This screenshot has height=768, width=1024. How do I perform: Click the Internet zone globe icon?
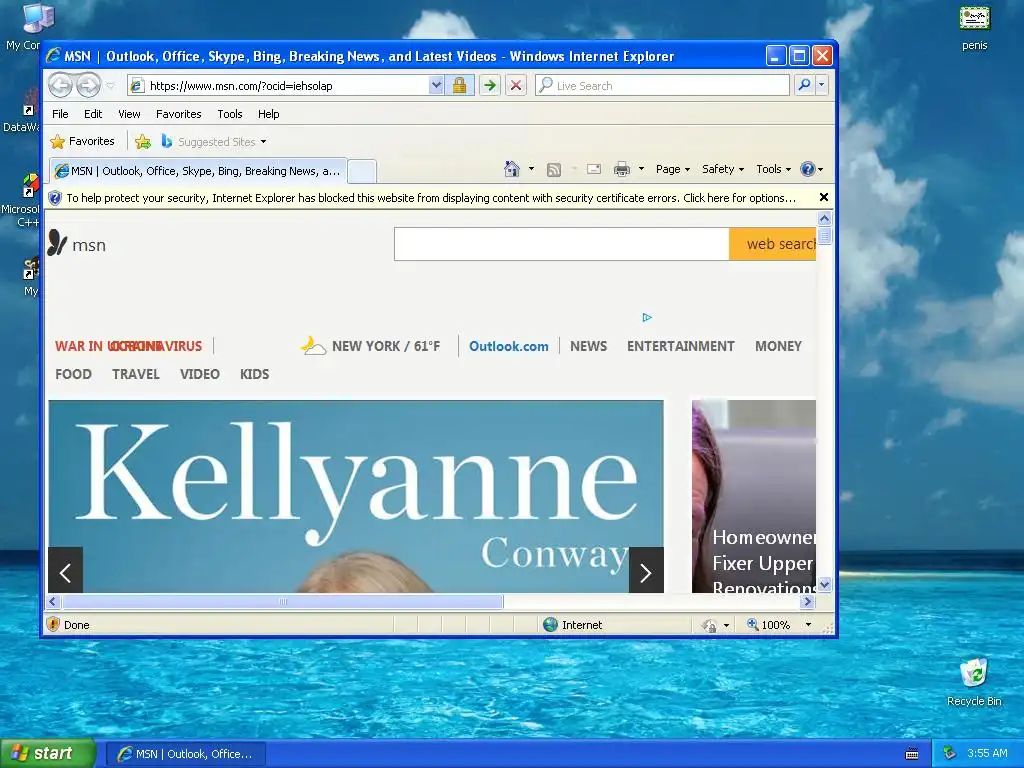pos(551,624)
